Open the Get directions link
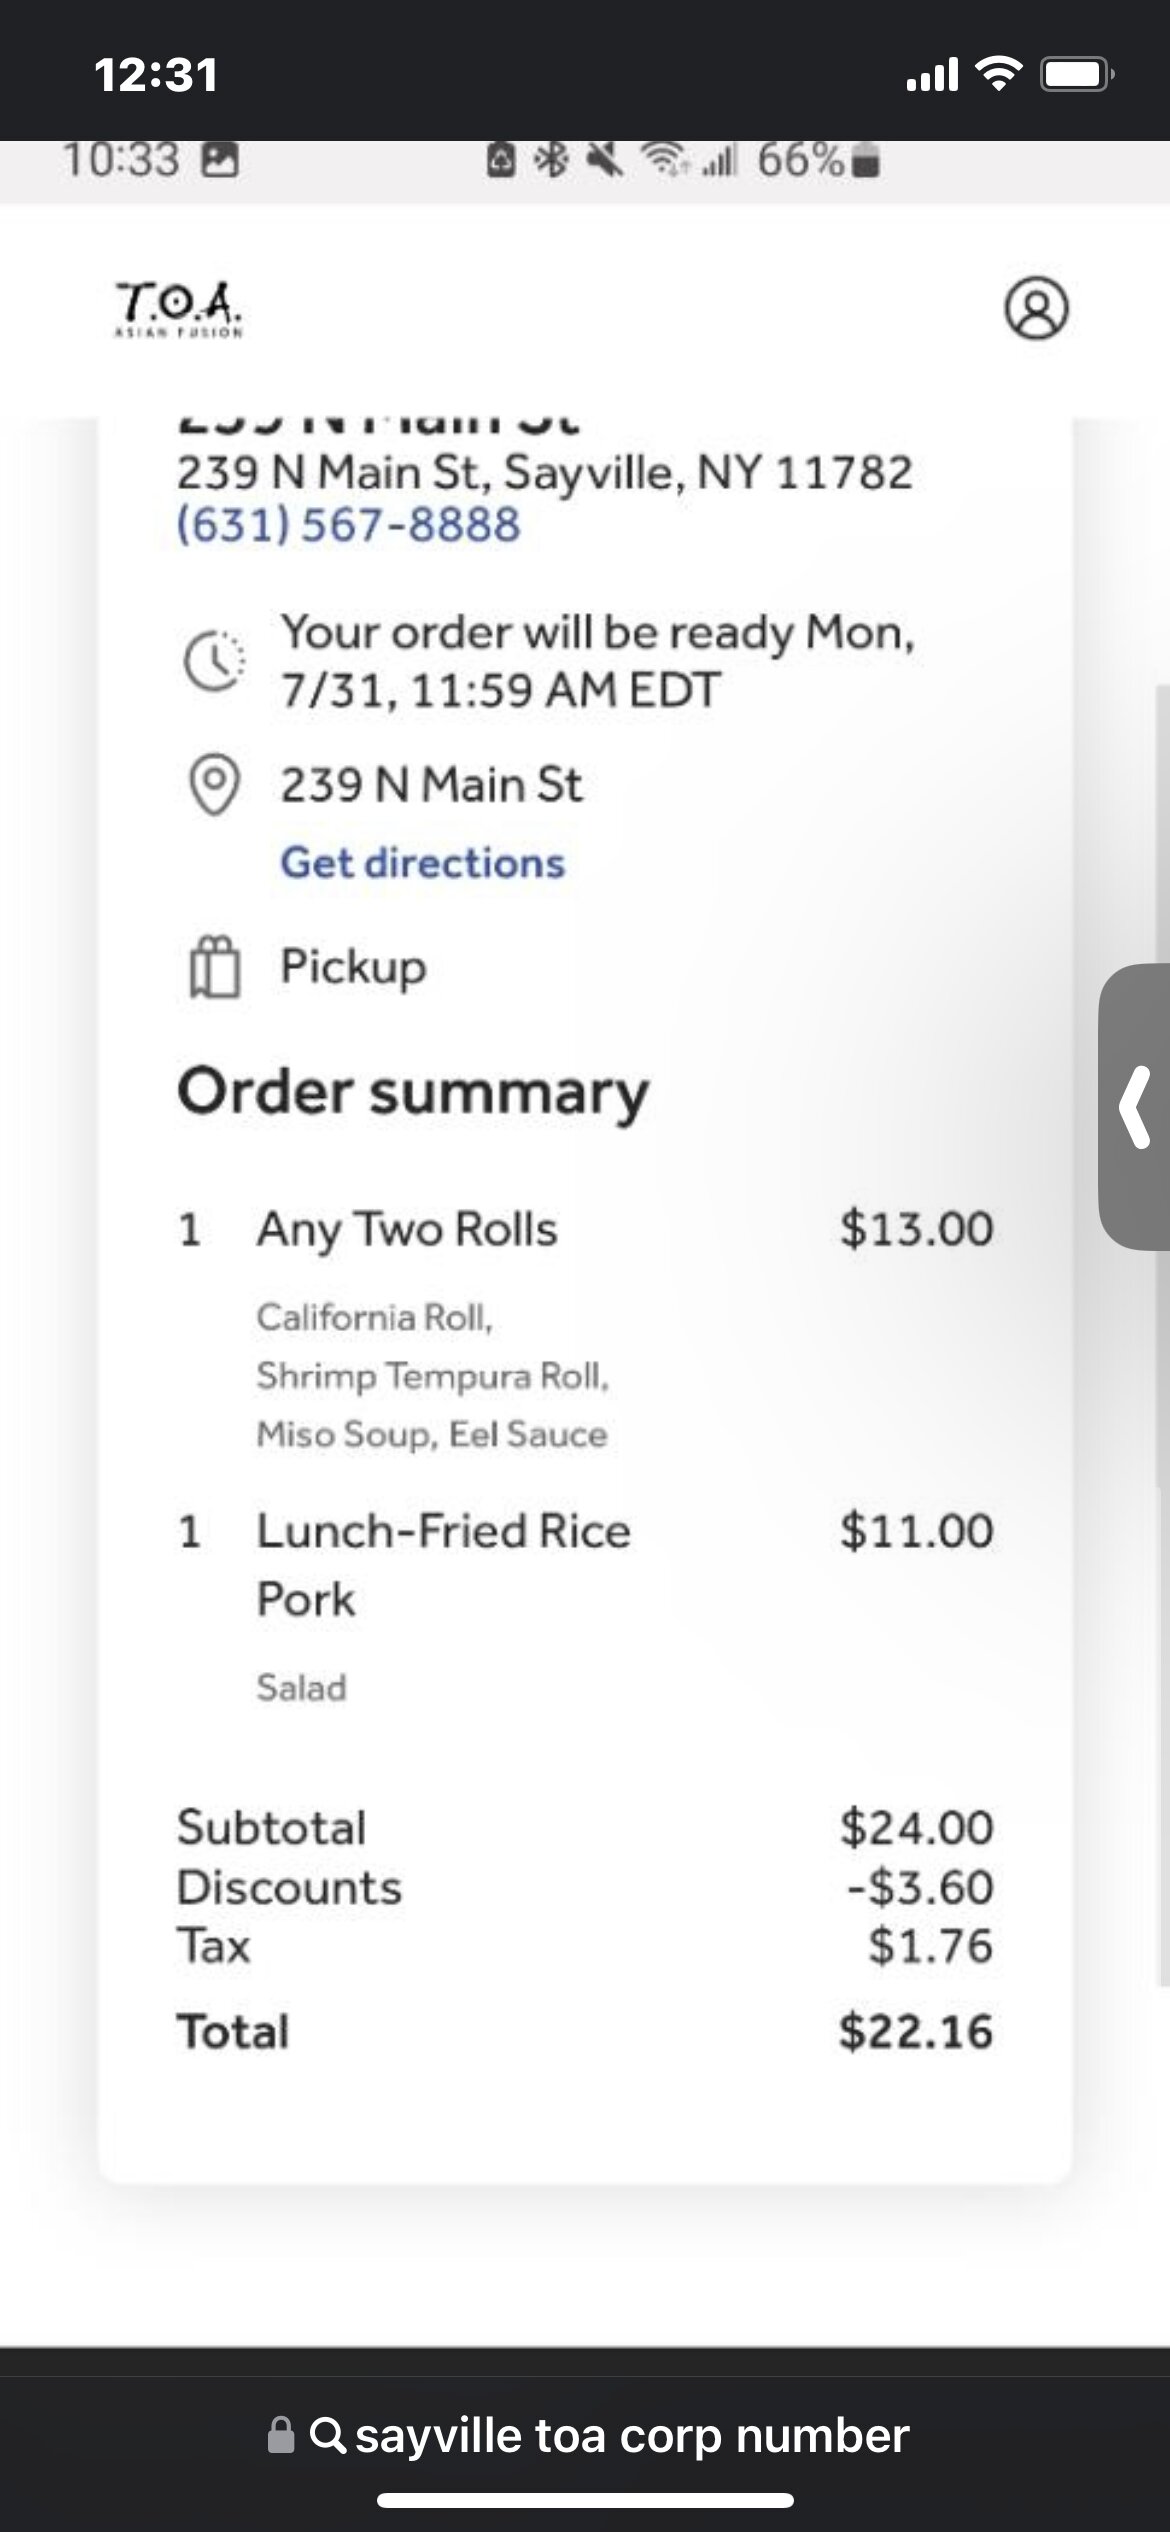 click(422, 863)
